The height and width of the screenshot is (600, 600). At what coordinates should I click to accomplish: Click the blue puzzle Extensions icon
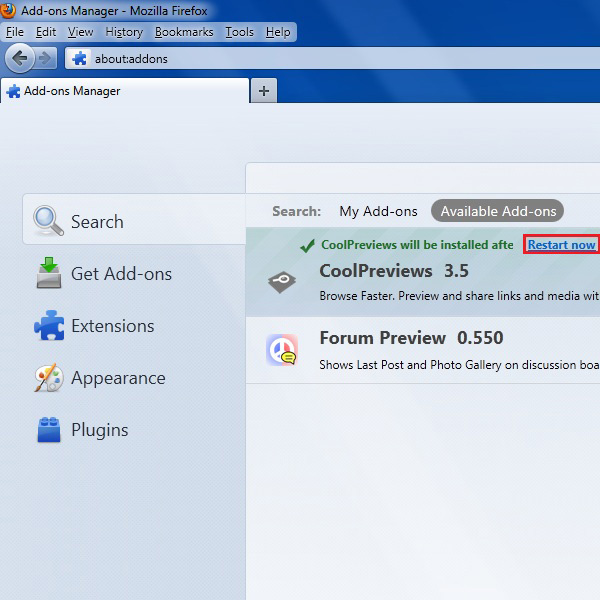coord(49,325)
